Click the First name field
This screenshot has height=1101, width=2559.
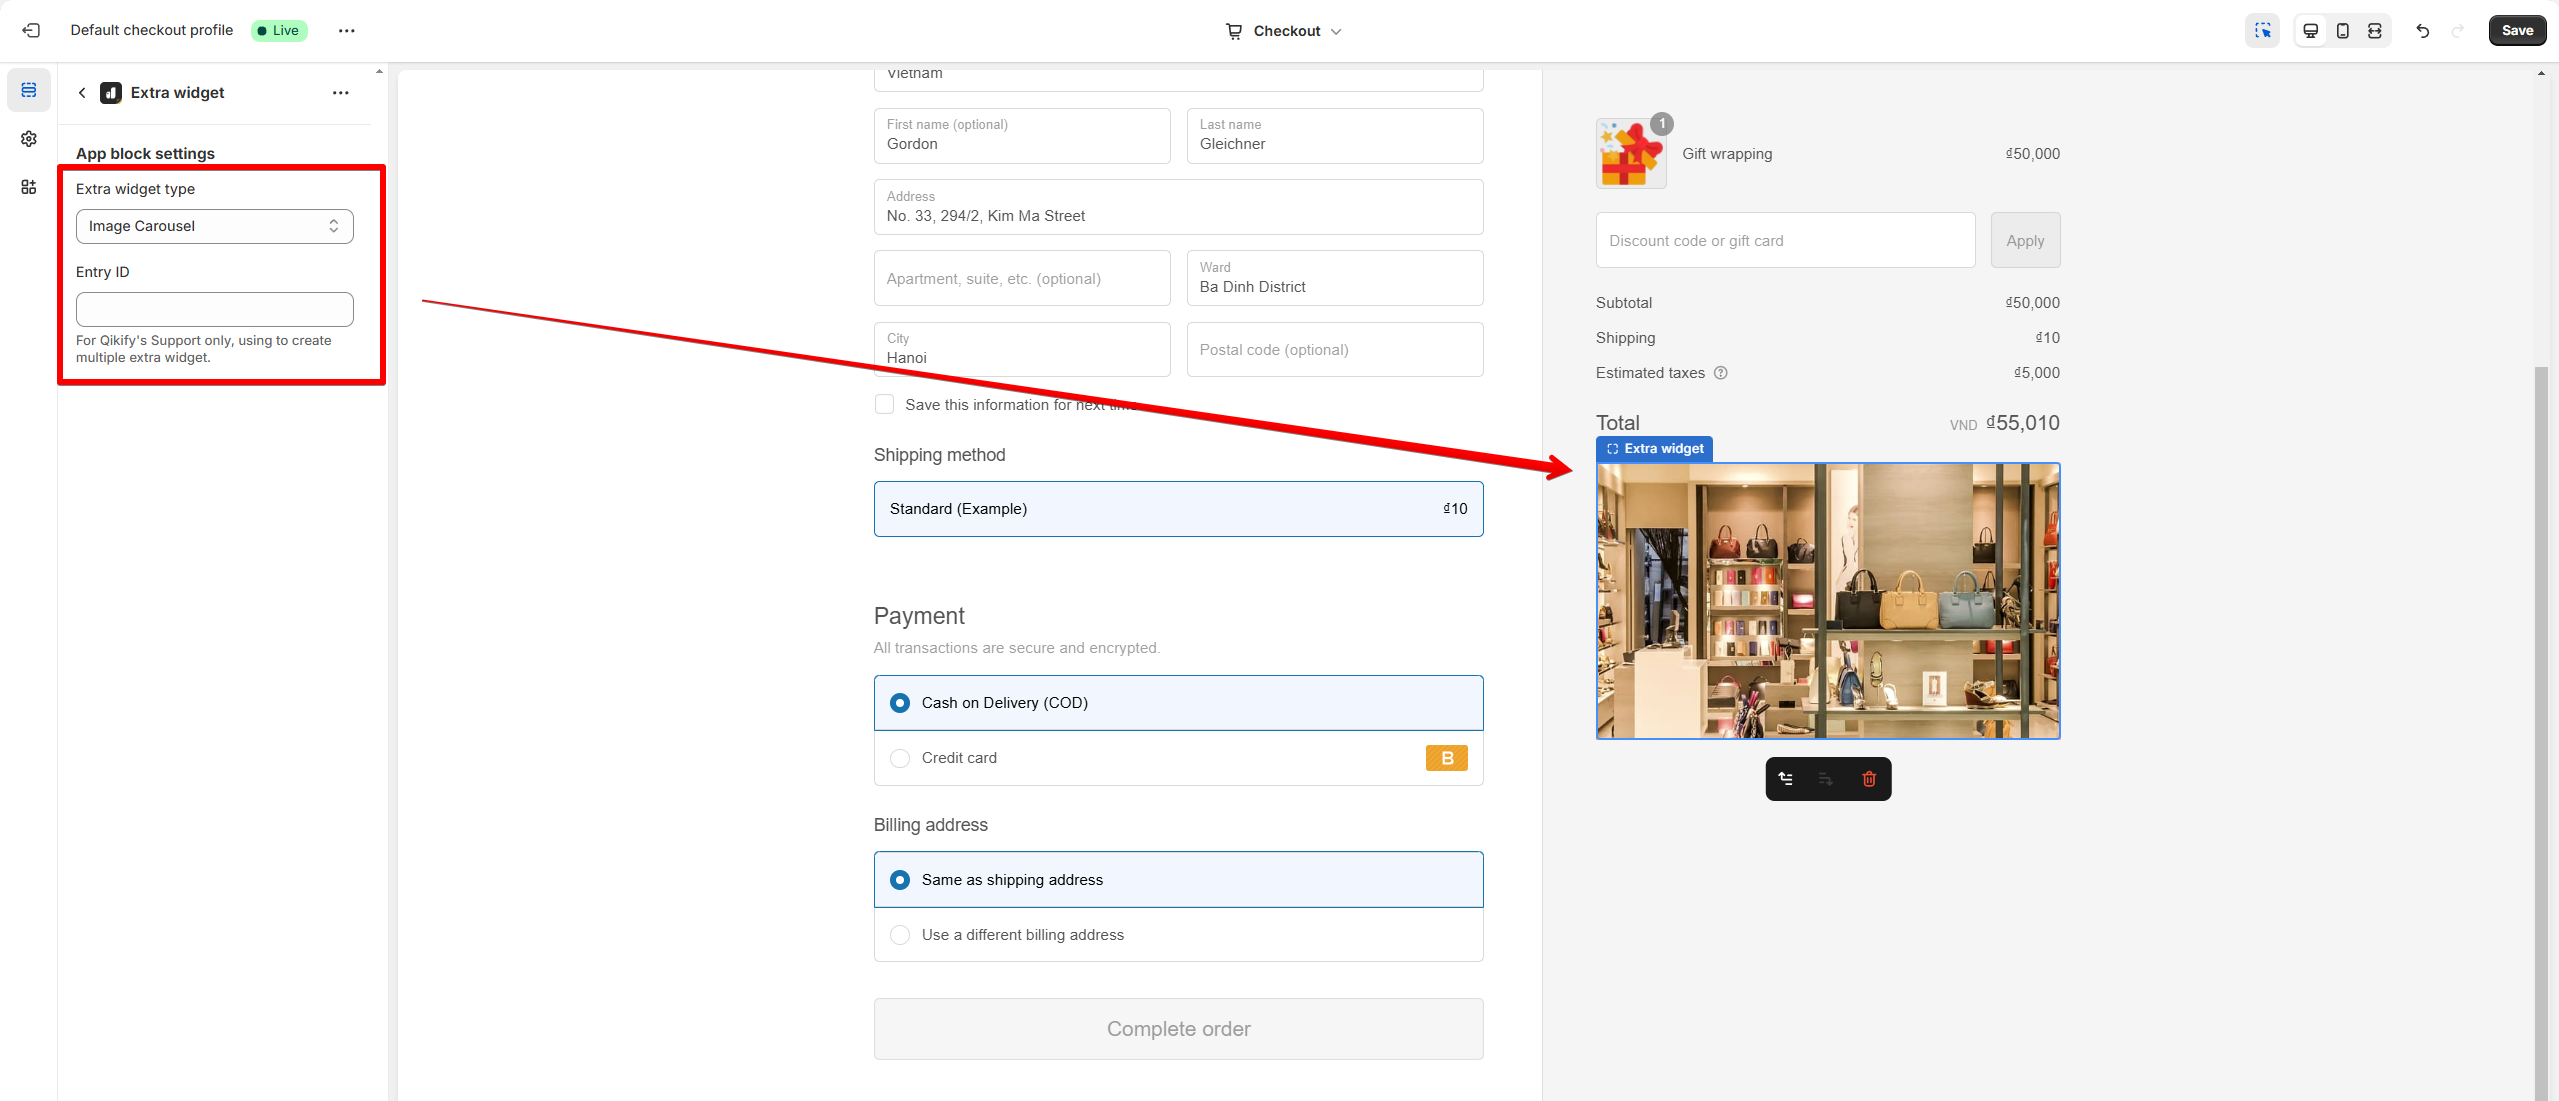(1022, 136)
